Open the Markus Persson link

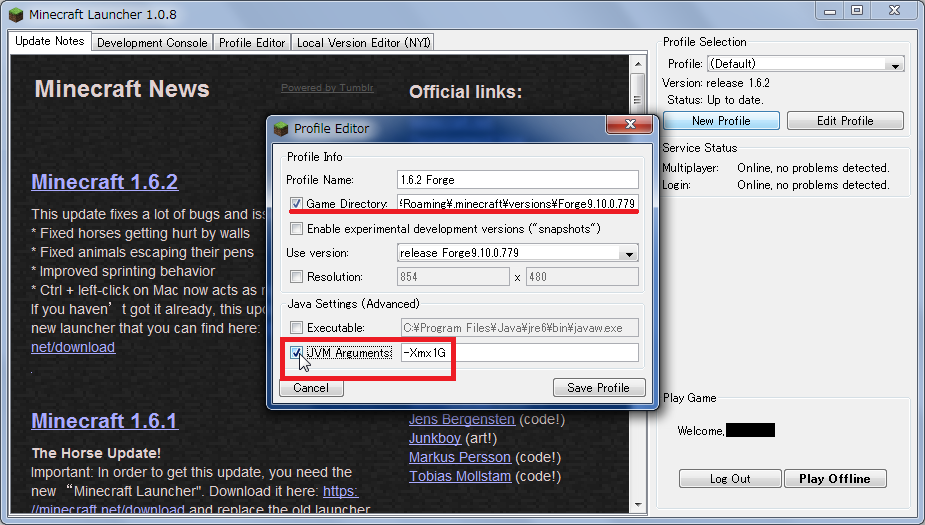[x=460, y=457]
